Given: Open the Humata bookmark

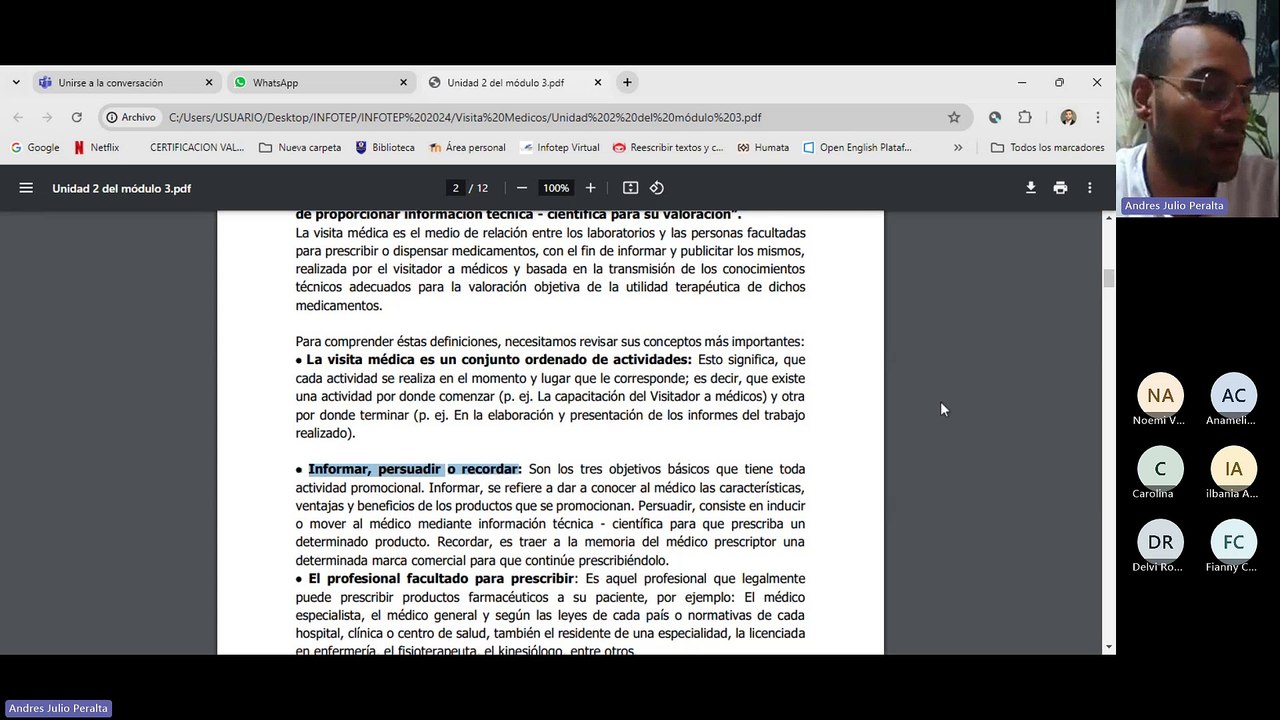Looking at the screenshot, I should tap(763, 147).
